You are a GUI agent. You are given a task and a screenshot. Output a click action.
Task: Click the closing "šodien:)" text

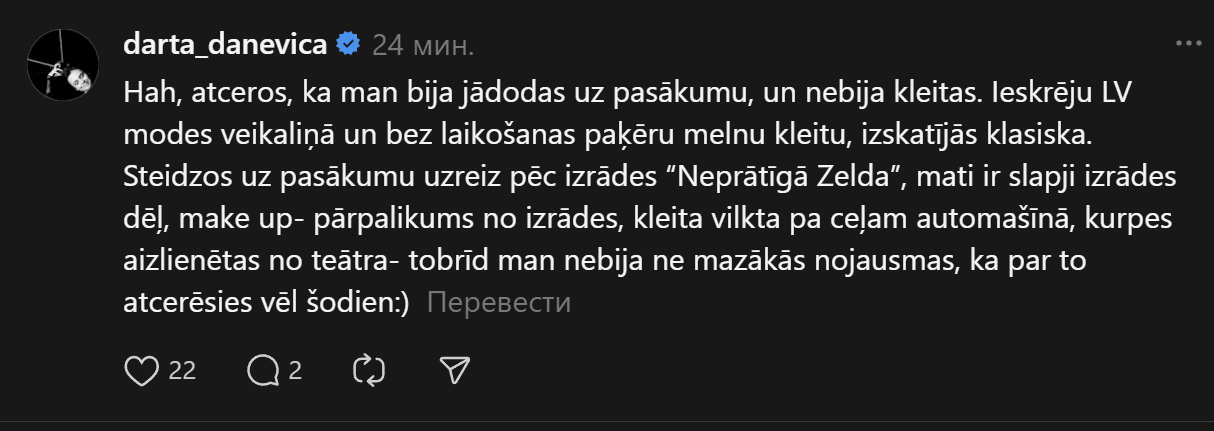pyautogui.click(x=362, y=302)
